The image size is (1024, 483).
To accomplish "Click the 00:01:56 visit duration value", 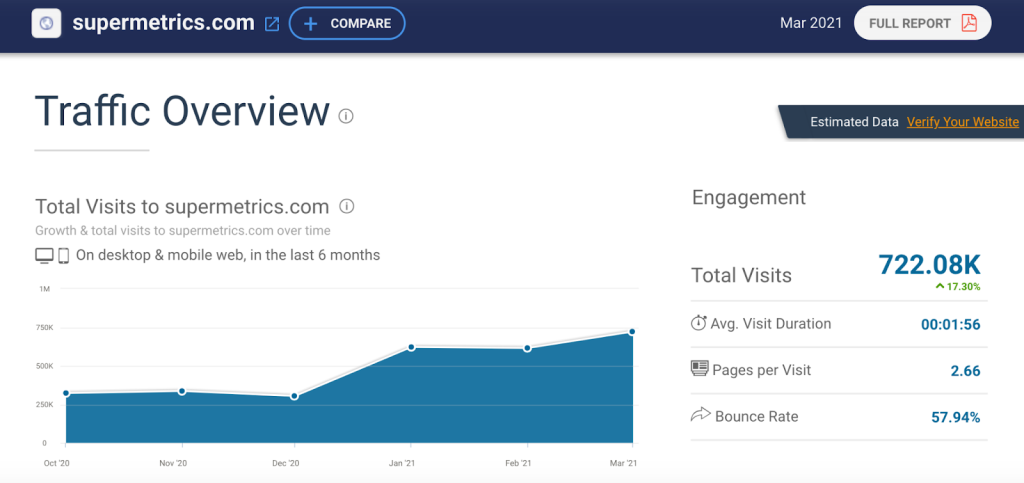I will (951, 324).
